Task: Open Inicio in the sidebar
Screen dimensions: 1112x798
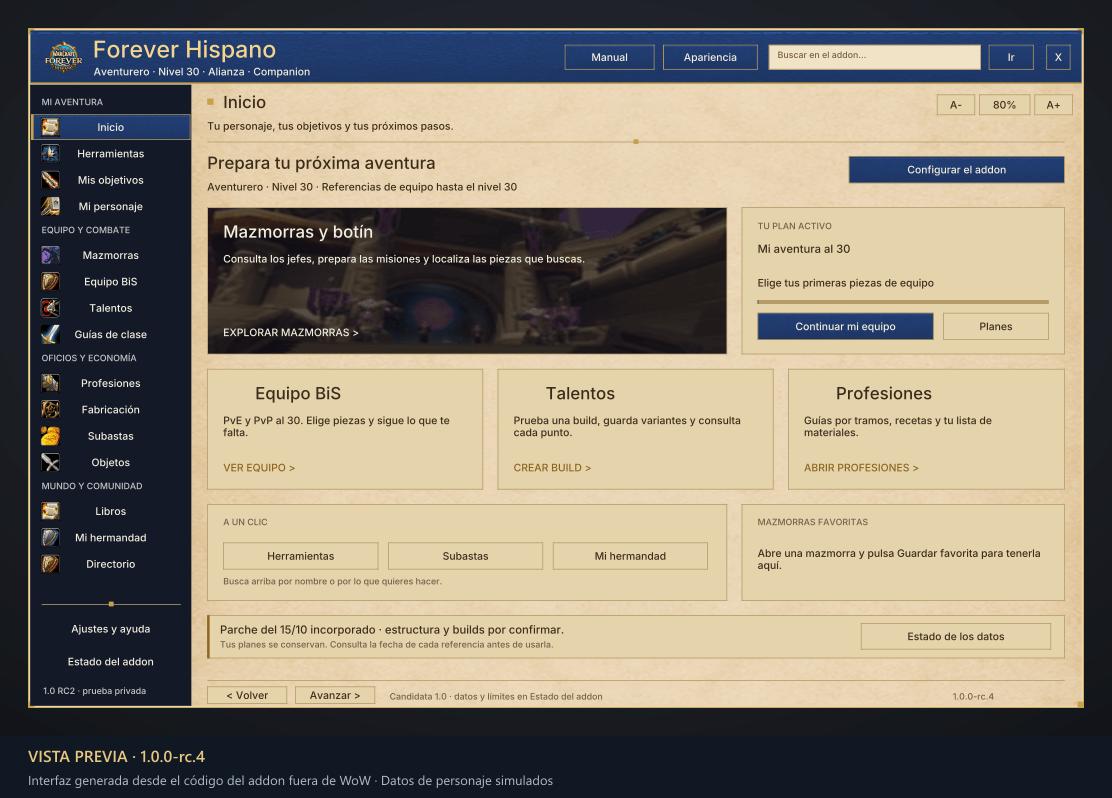Action: click(x=111, y=127)
